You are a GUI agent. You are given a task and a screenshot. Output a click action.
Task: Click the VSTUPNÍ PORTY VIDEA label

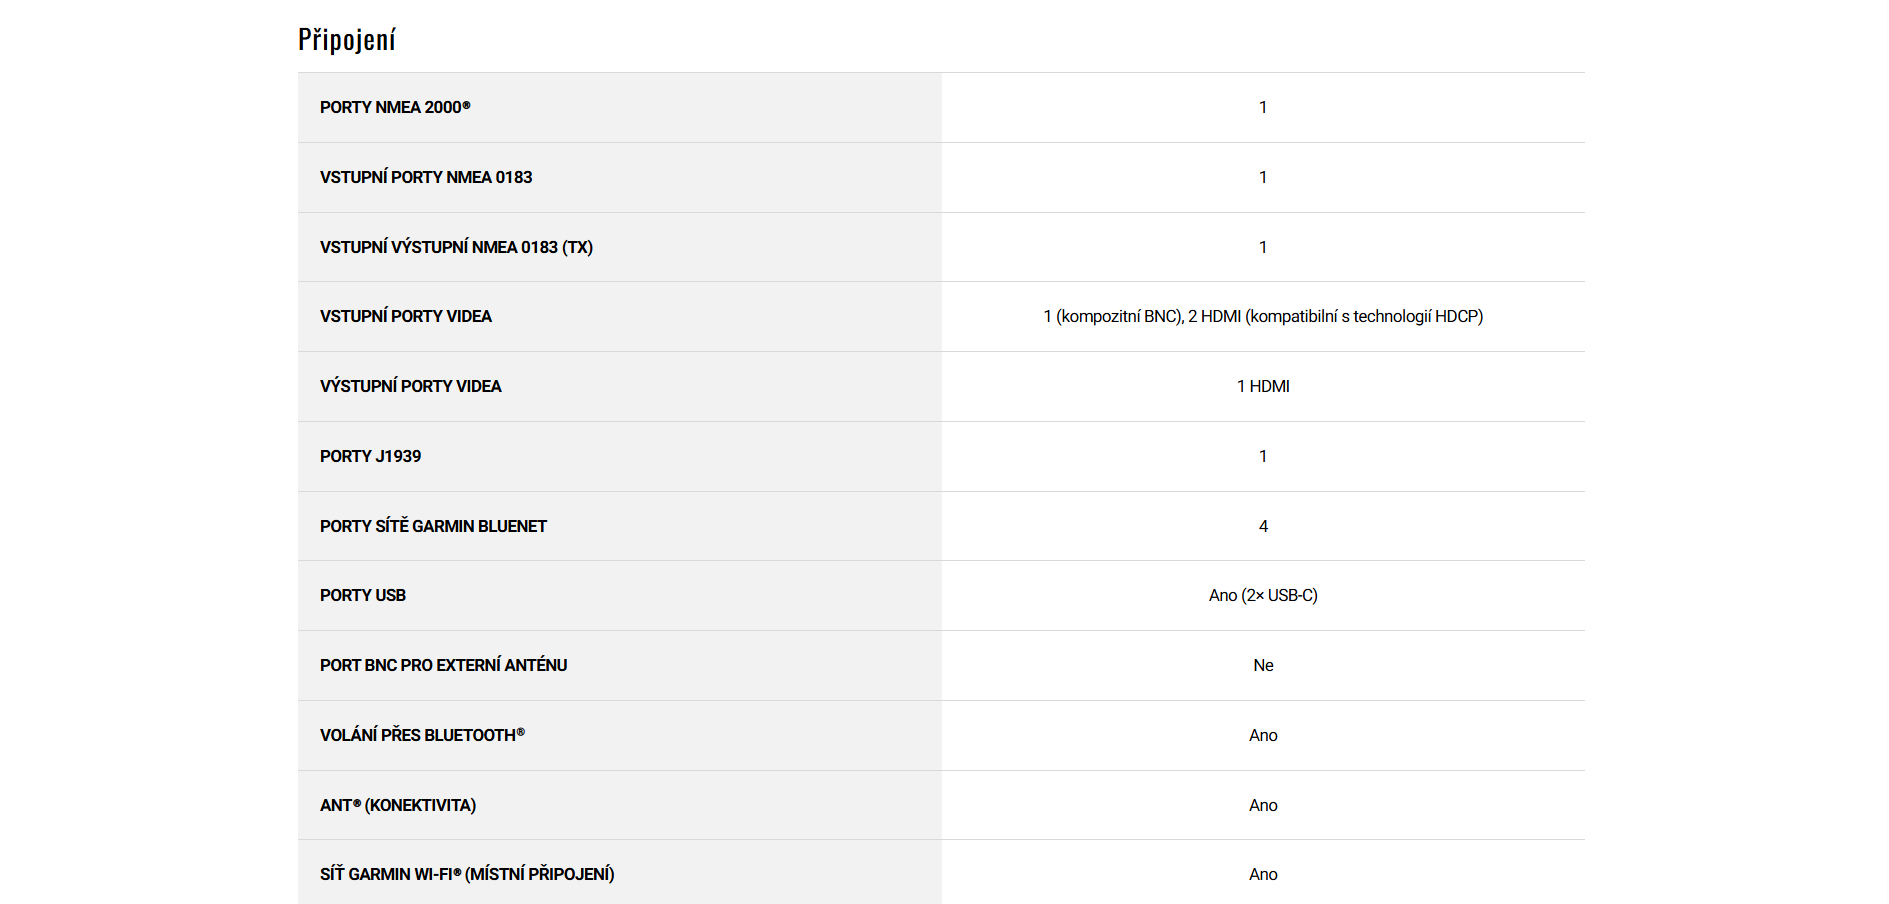[406, 316]
